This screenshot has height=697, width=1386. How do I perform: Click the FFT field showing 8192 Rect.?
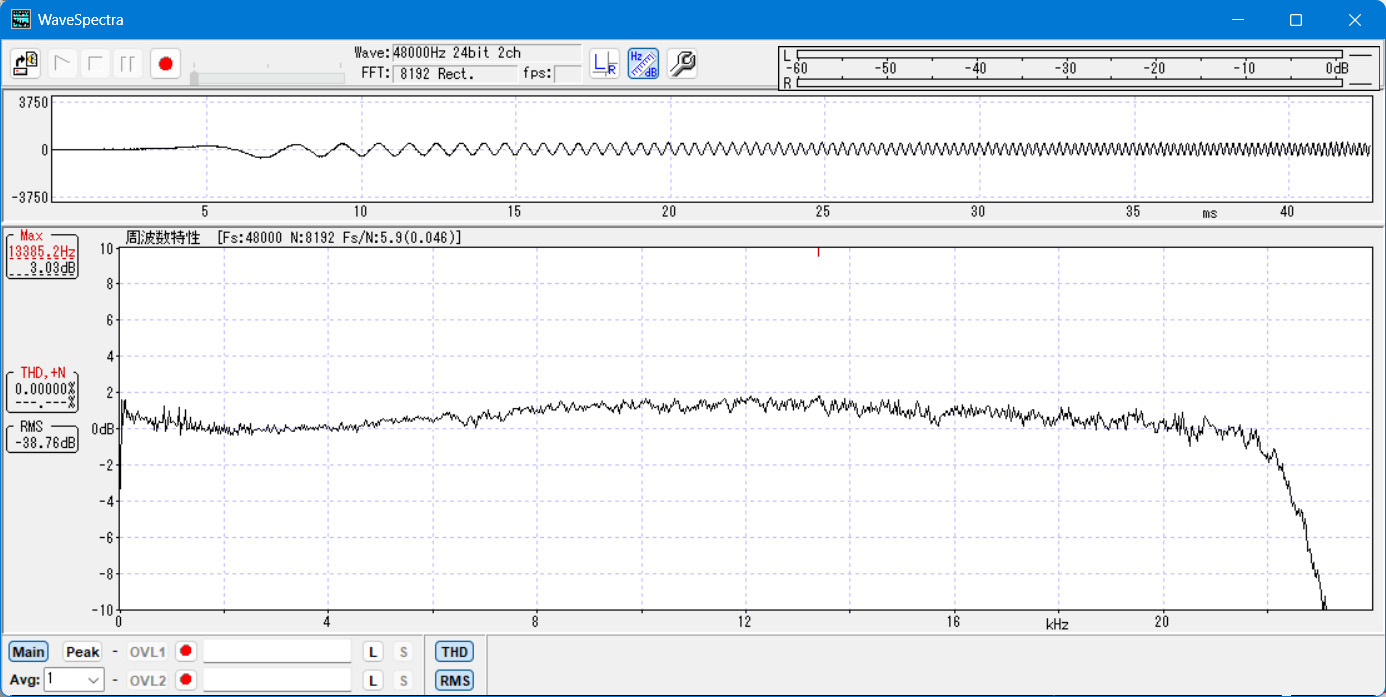point(455,73)
